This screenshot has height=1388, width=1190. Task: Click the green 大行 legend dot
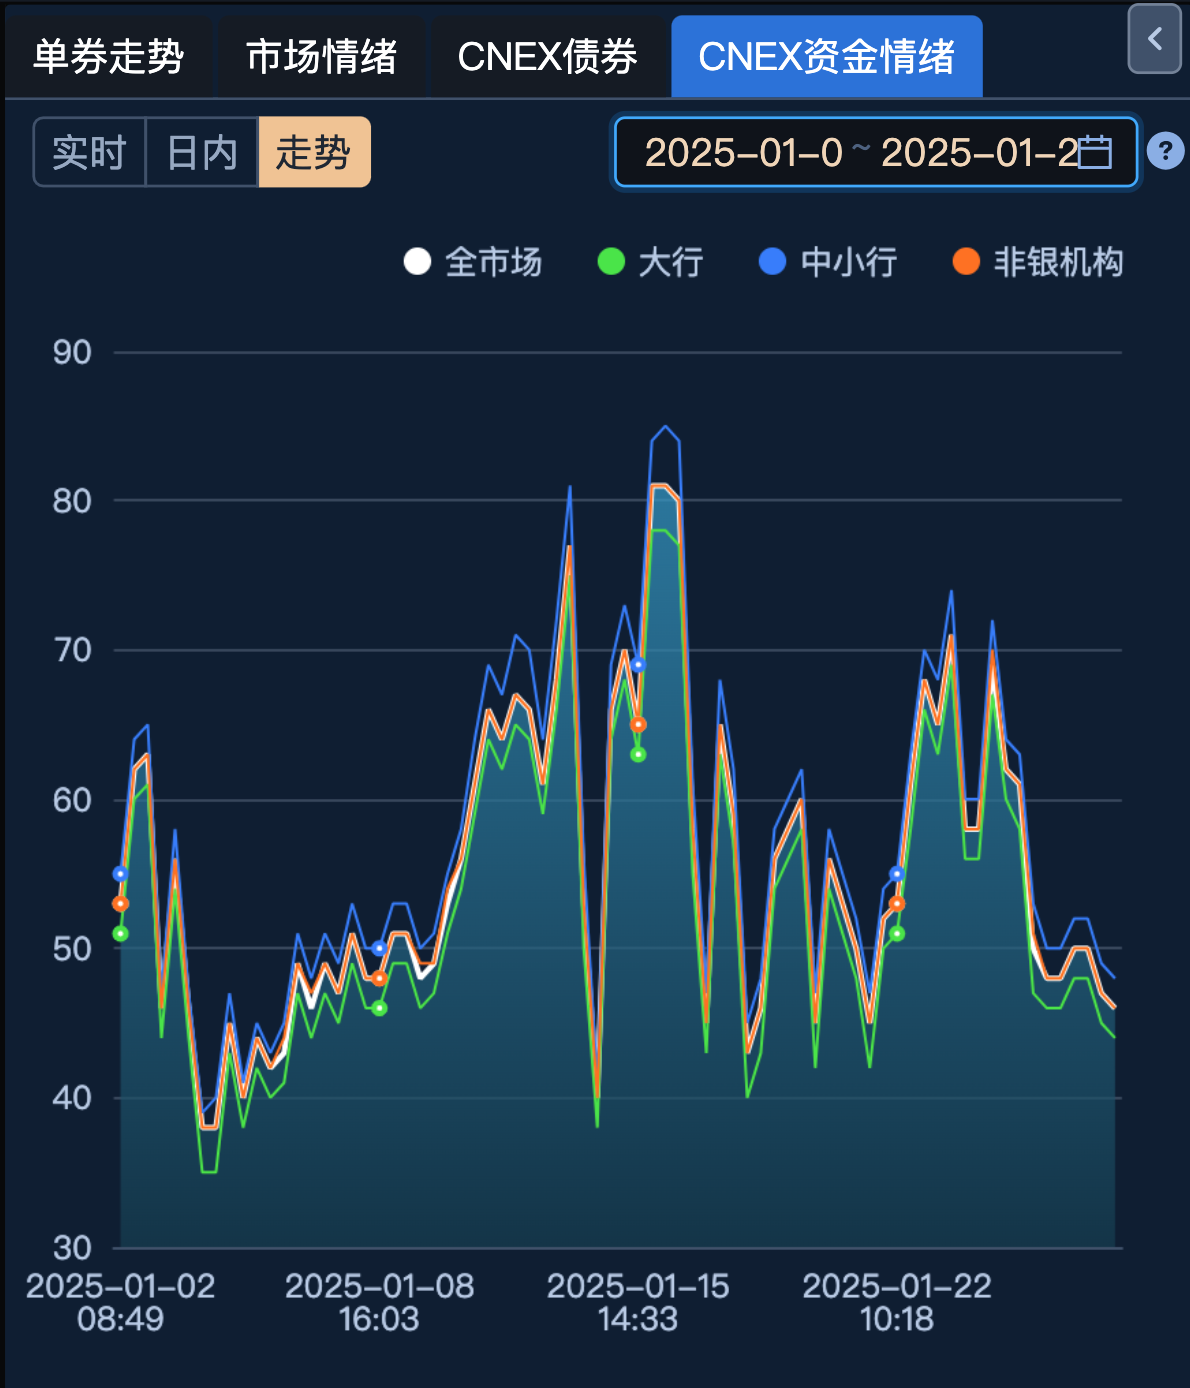(611, 262)
